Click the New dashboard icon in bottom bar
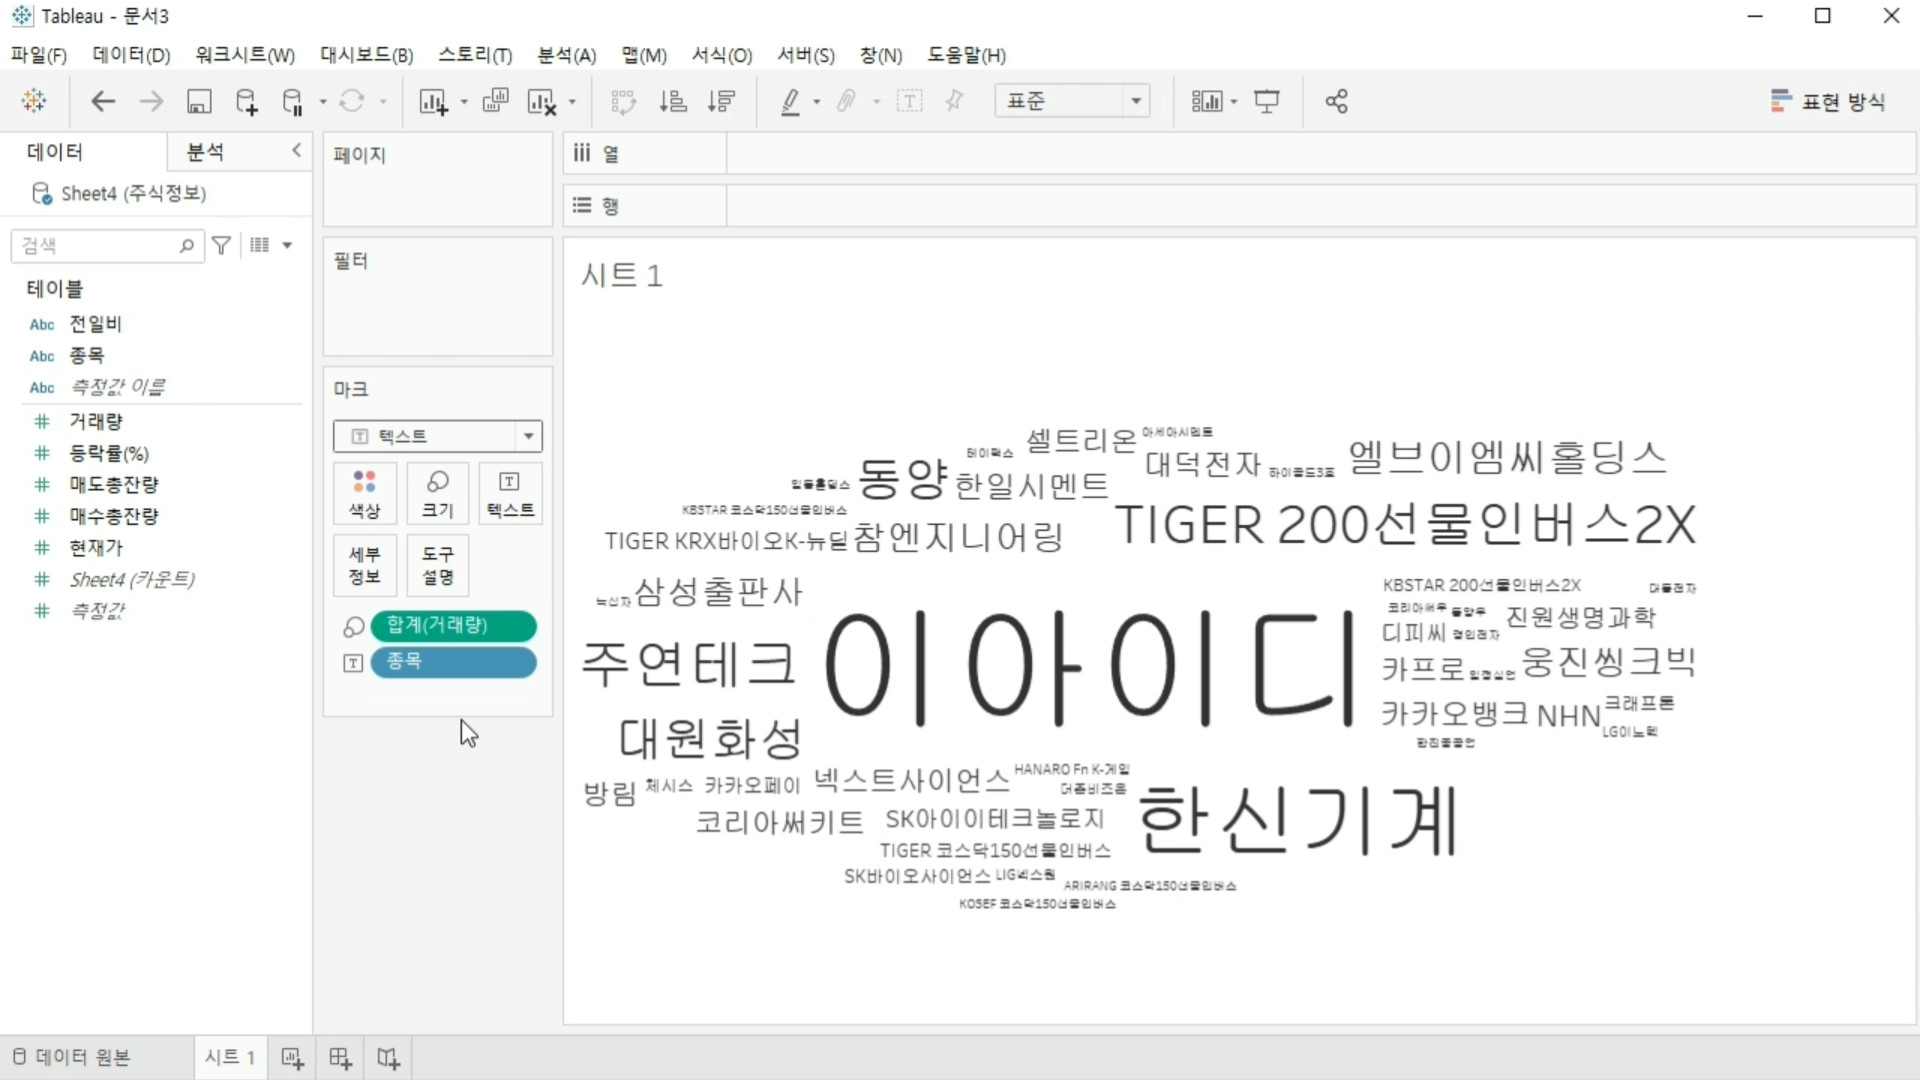 [x=340, y=1058]
